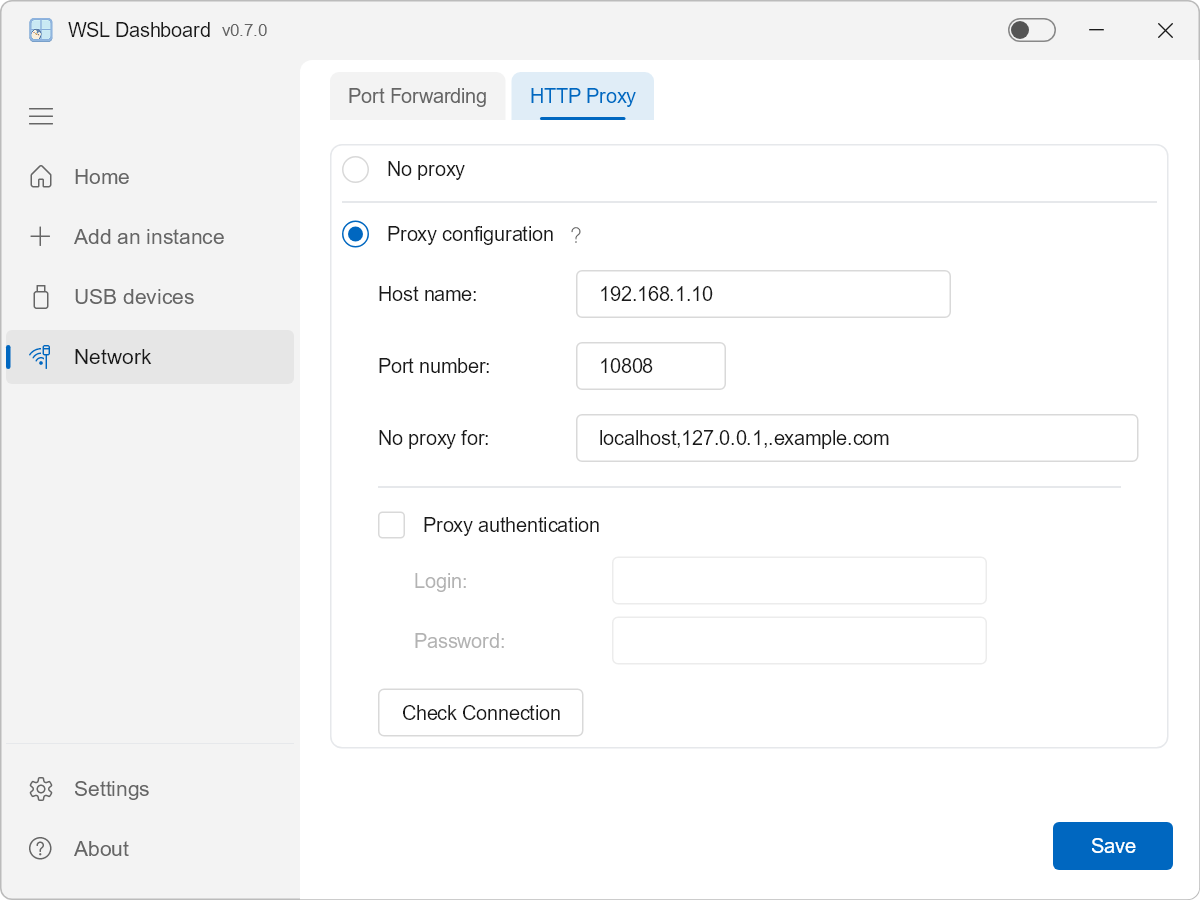Open Settings via the gear icon
The width and height of the screenshot is (1200, 900).
40,788
